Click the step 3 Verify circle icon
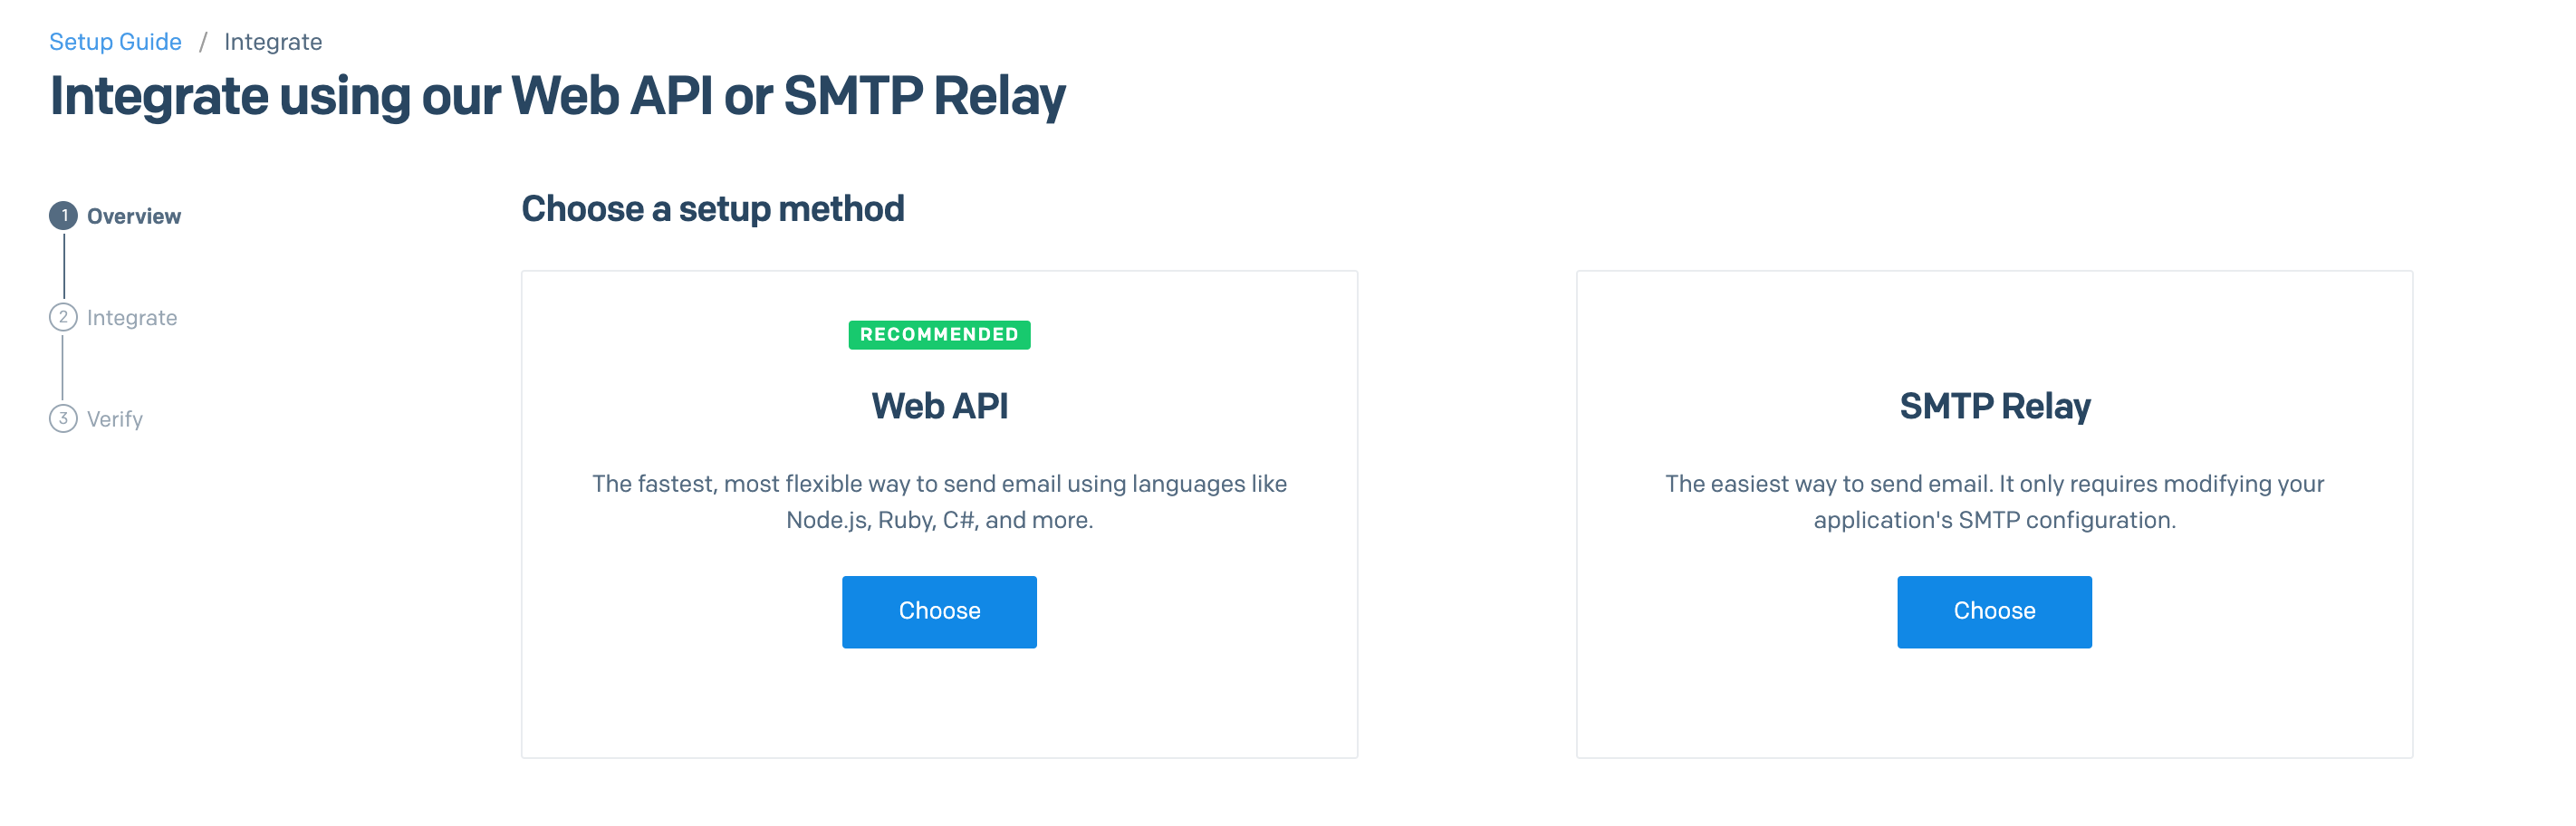2576x826 pixels. [63, 418]
